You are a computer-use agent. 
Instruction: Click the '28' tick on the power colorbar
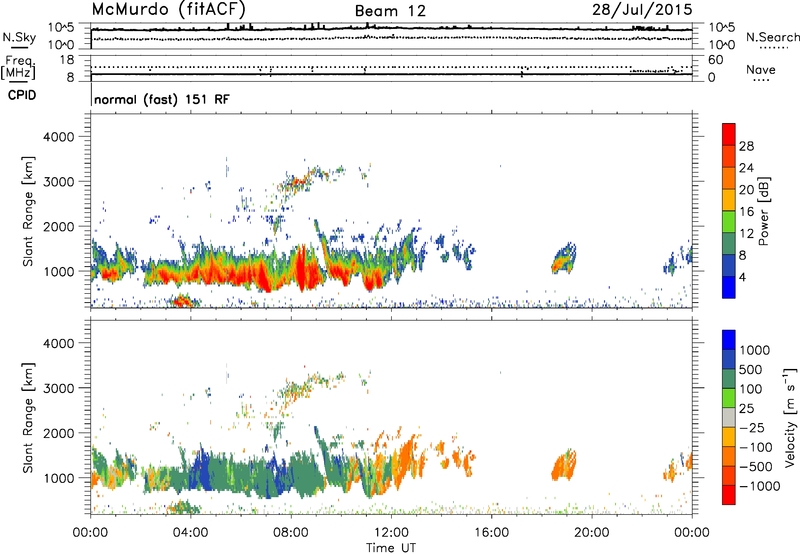pos(746,146)
